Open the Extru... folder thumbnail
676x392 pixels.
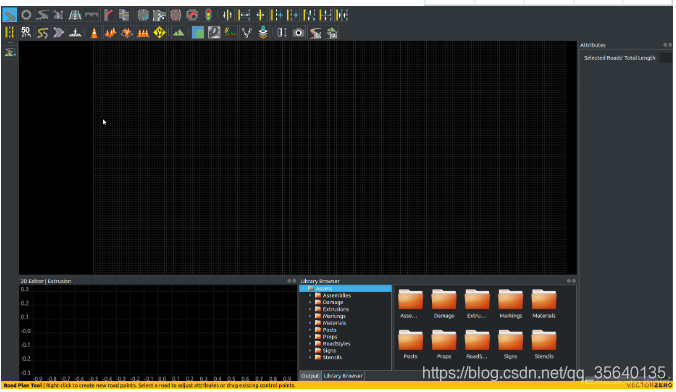(x=477, y=304)
